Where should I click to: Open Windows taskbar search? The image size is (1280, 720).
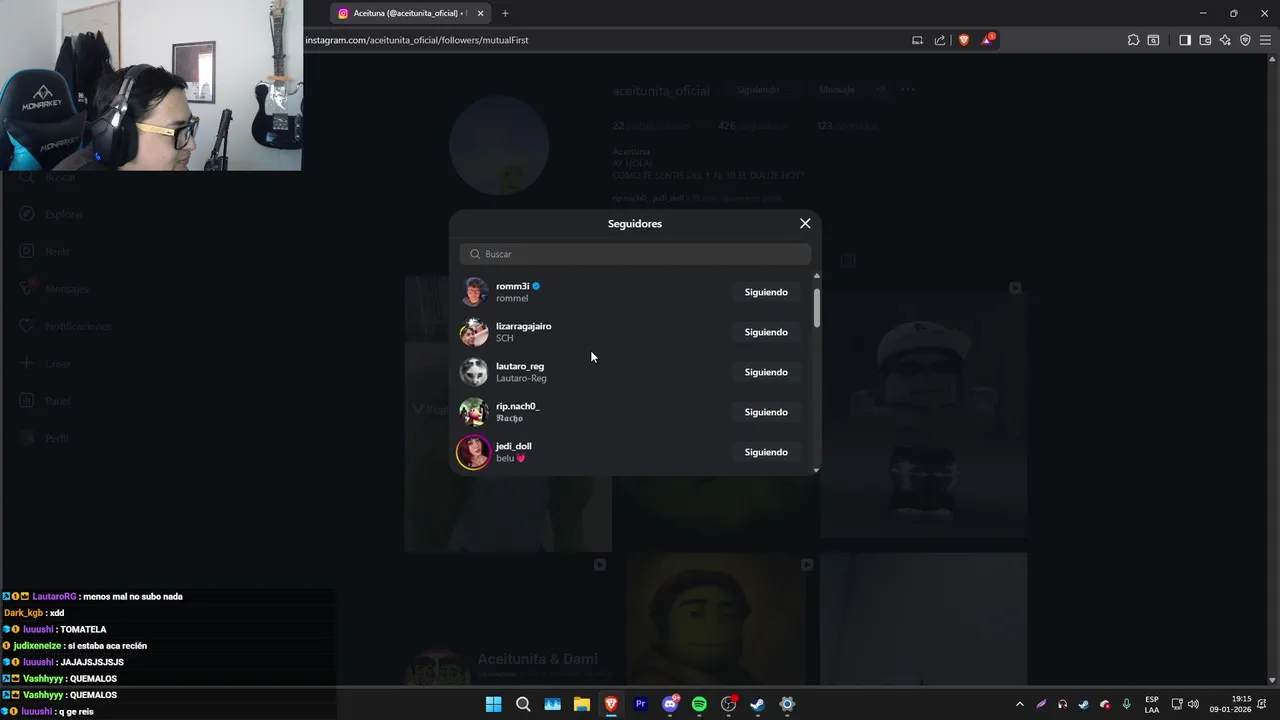pyautogui.click(x=523, y=704)
